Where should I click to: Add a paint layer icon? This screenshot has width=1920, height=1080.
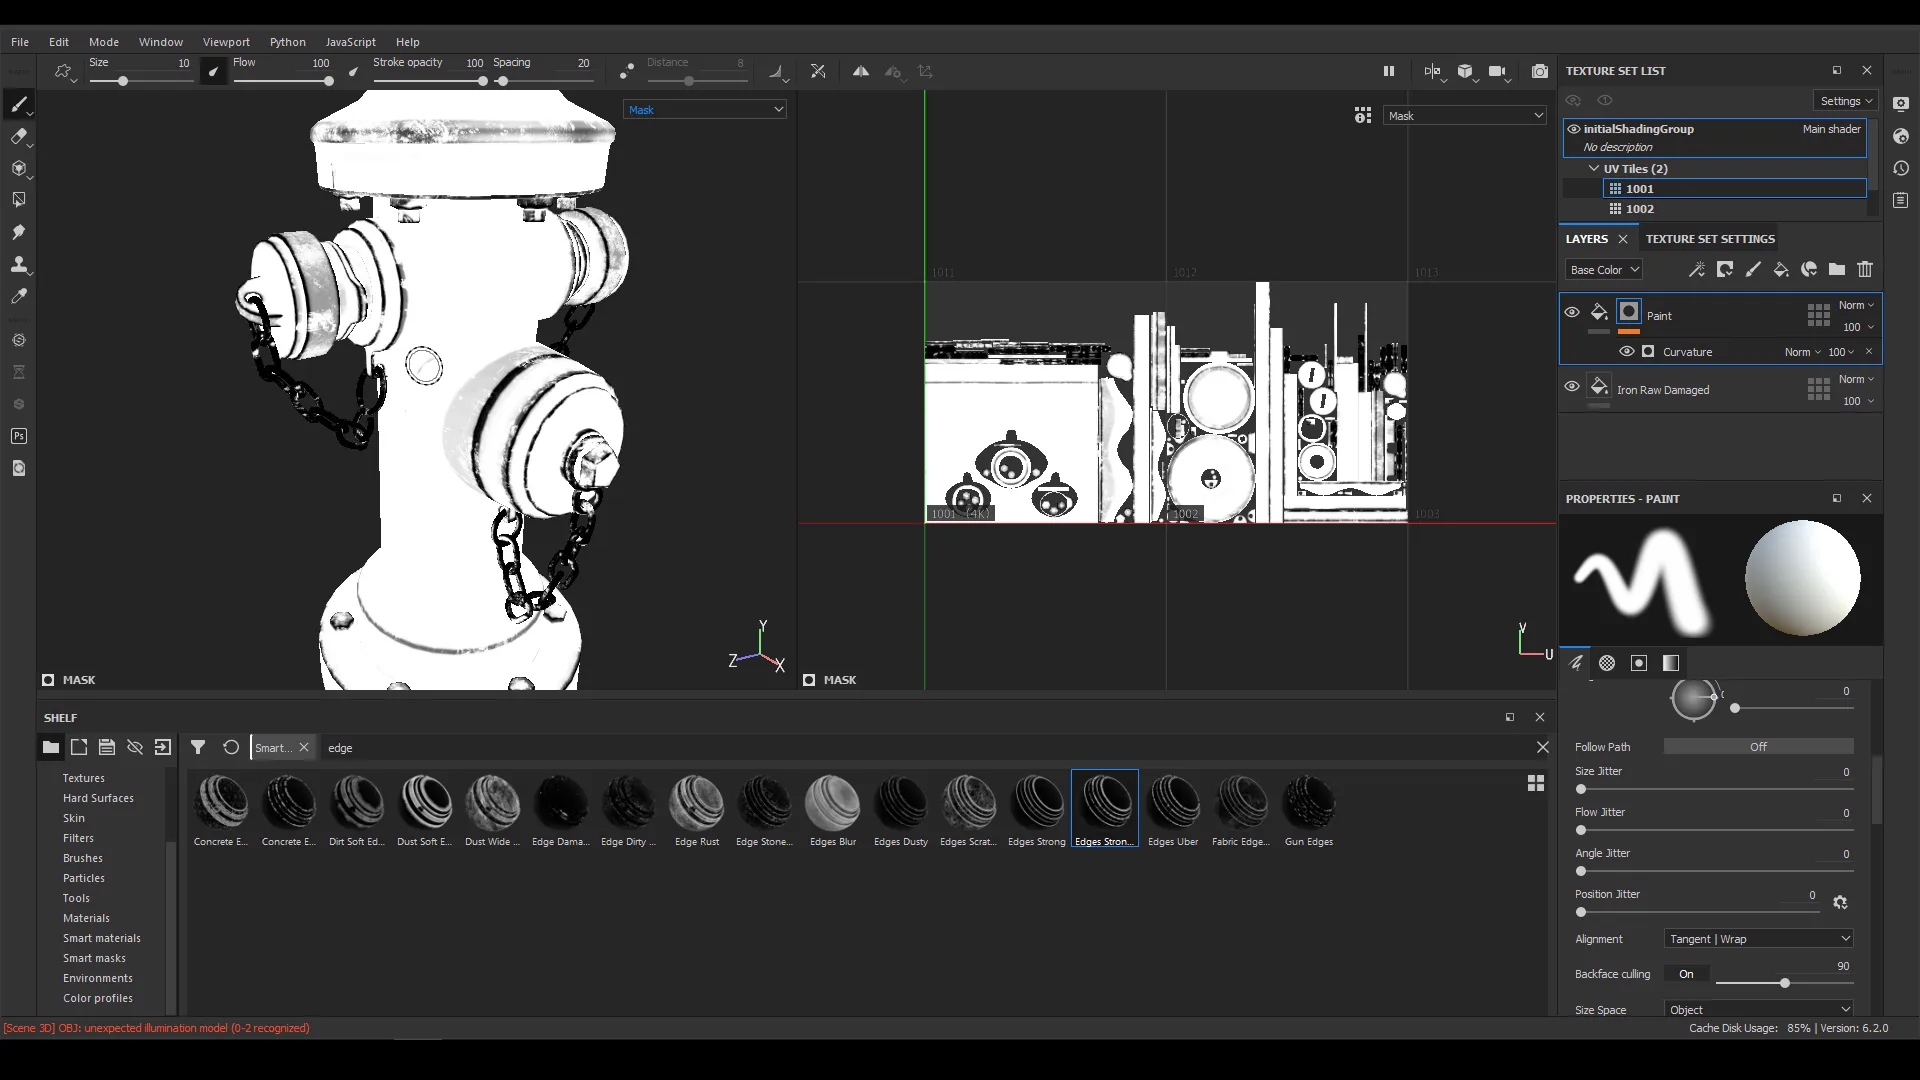pyautogui.click(x=1753, y=269)
